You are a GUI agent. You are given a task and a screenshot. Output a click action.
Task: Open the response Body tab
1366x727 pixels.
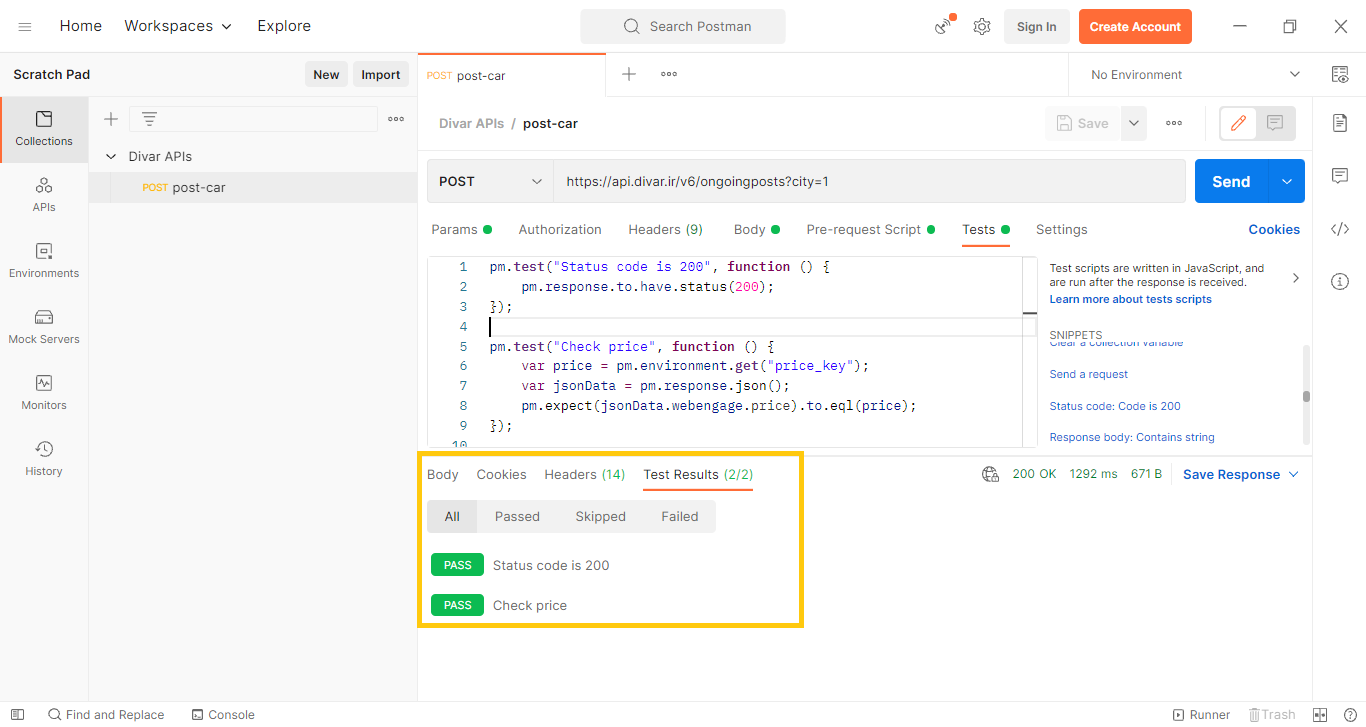tap(443, 474)
